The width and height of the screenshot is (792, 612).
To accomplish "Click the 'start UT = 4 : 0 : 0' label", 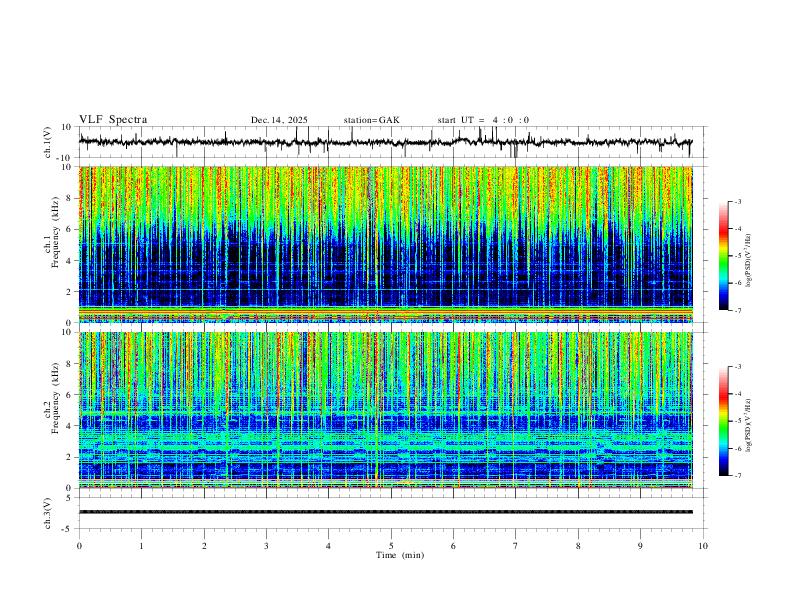I will tap(483, 120).
